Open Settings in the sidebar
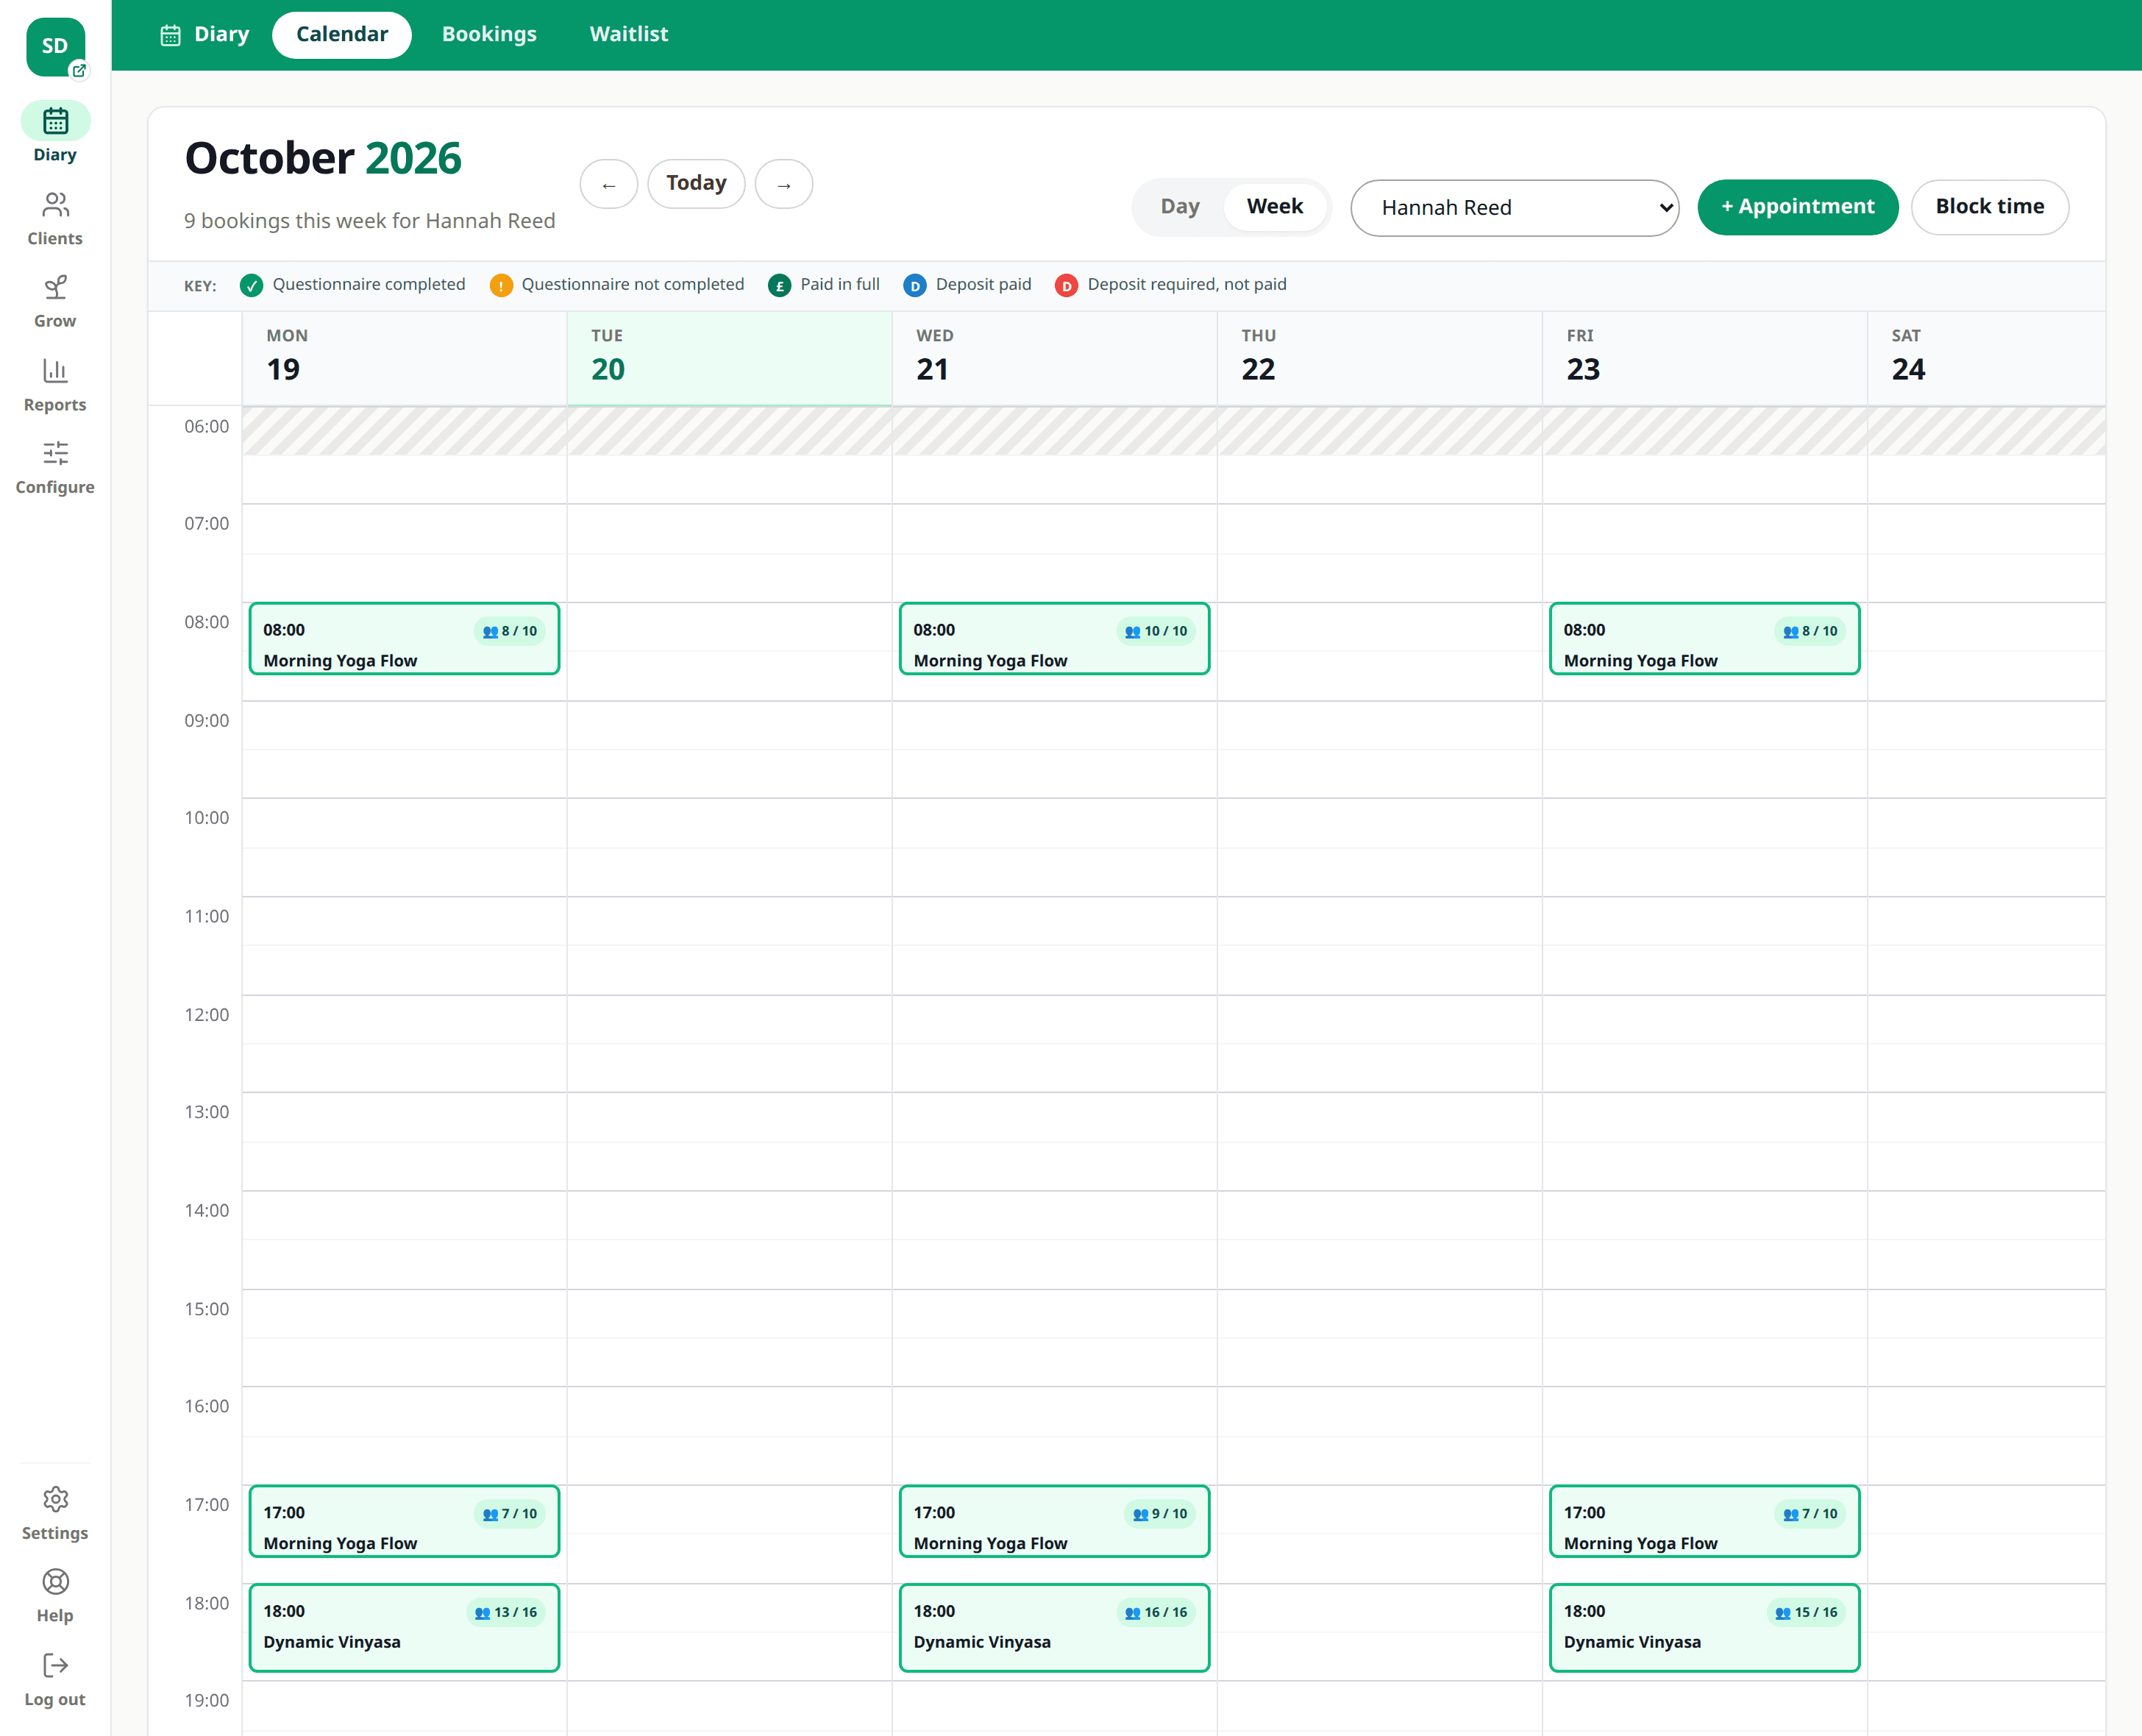The width and height of the screenshot is (2142, 1736). 55,1513
